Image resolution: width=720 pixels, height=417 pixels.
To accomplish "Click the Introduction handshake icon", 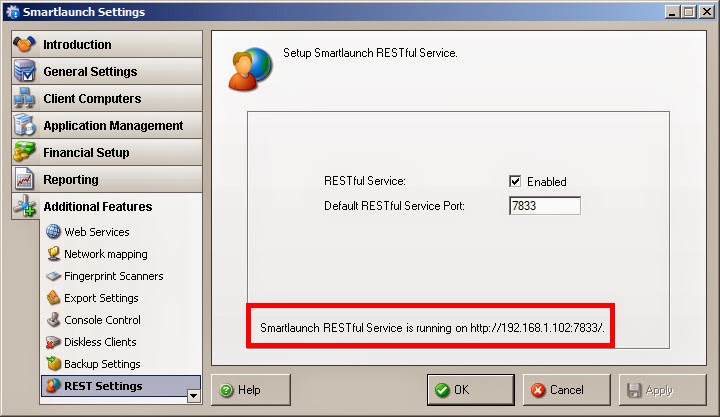I will 24,44.
